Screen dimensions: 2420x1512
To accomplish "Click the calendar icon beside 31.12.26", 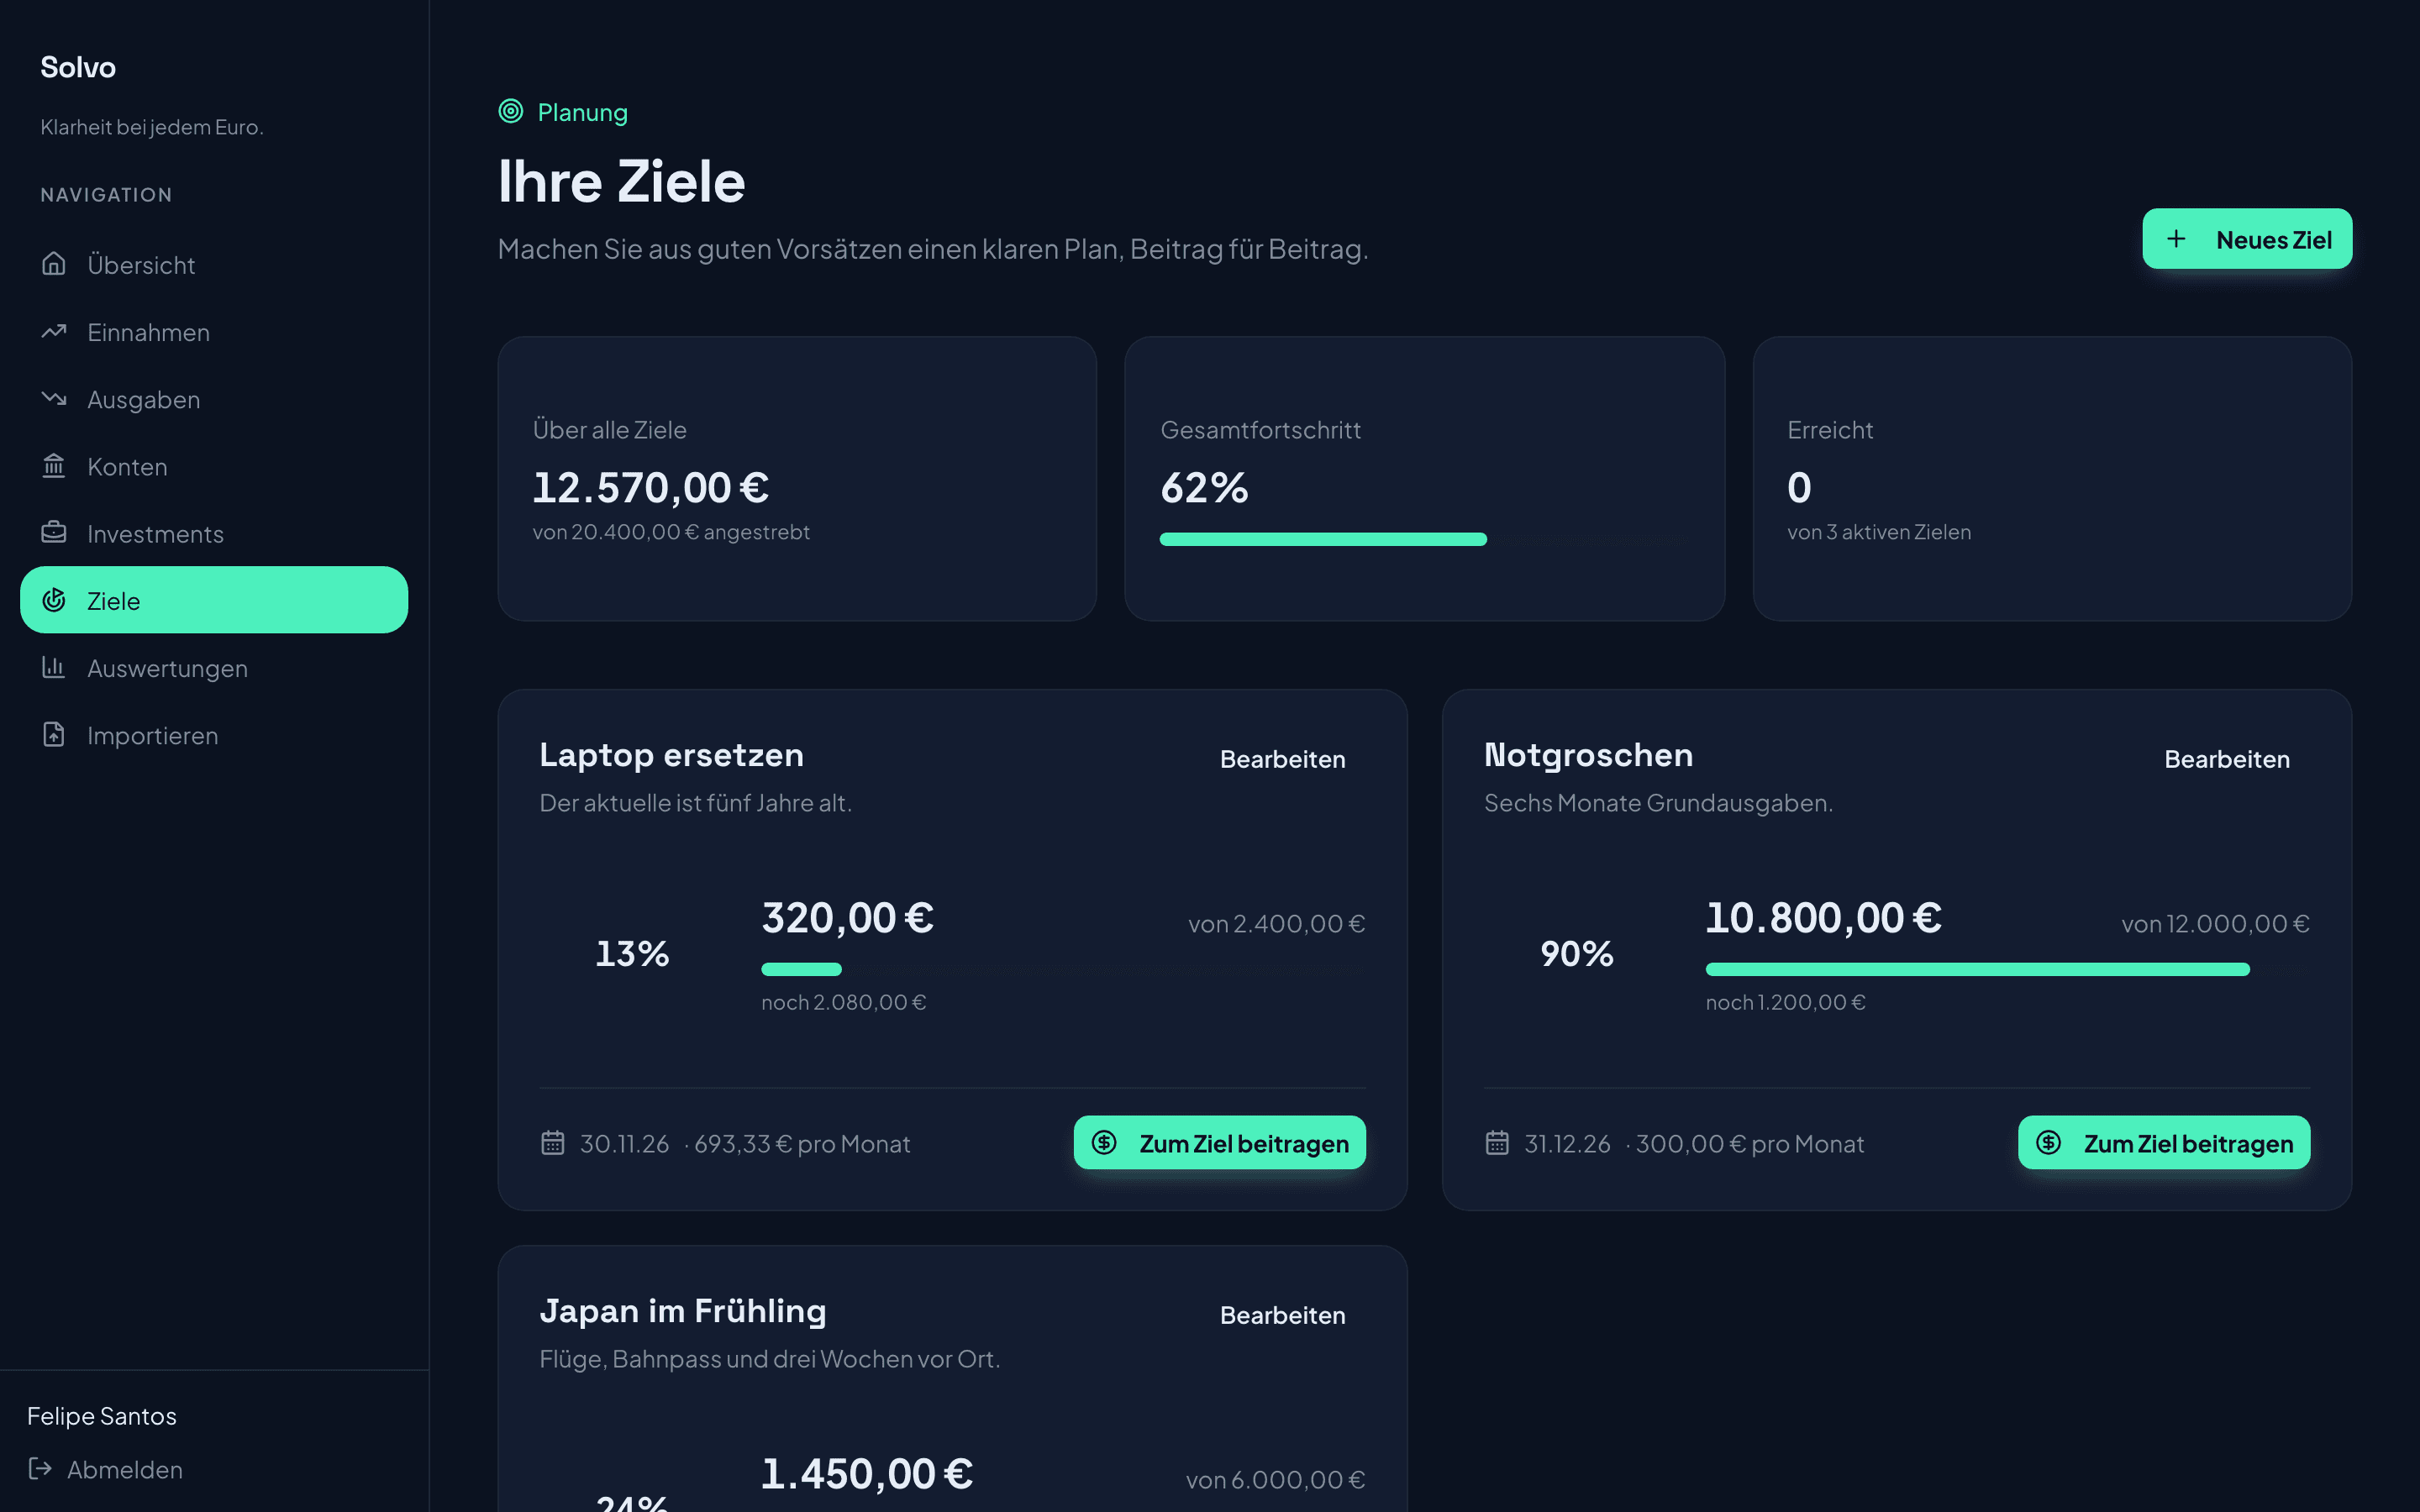I will pos(1497,1142).
